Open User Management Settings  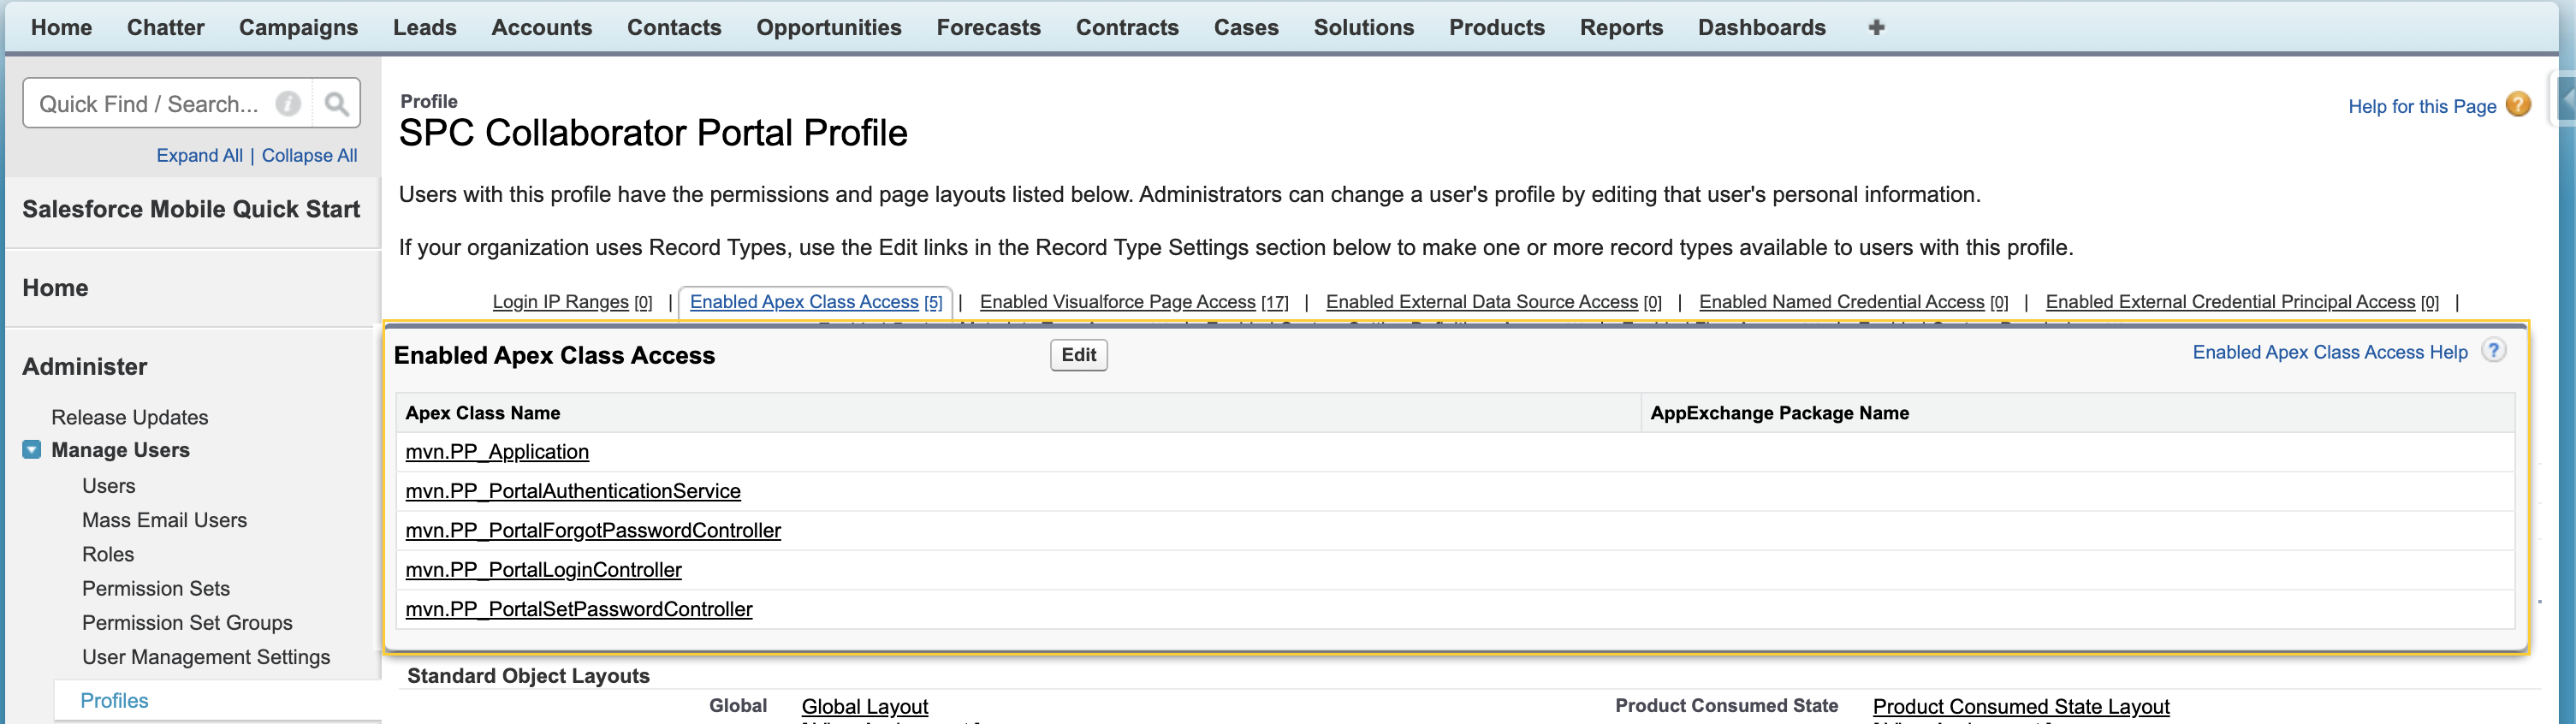click(206, 657)
